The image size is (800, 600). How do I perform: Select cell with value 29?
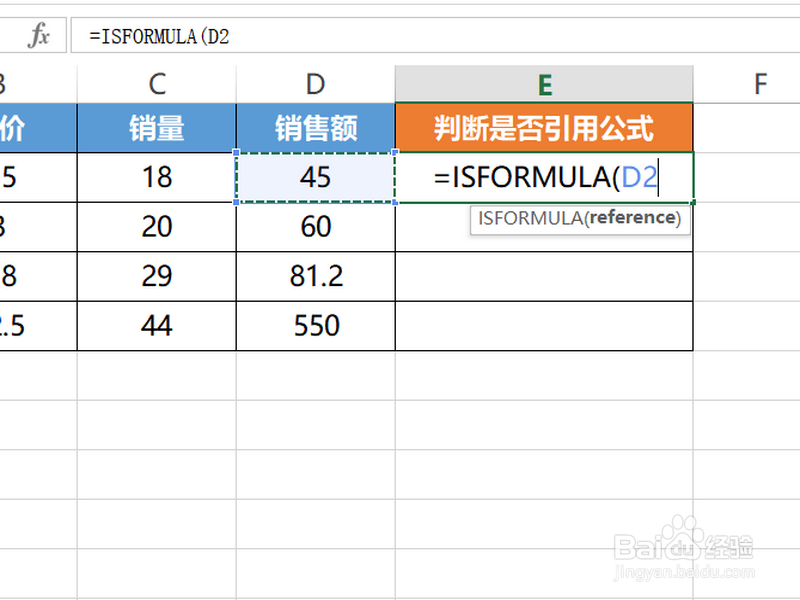click(157, 276)
